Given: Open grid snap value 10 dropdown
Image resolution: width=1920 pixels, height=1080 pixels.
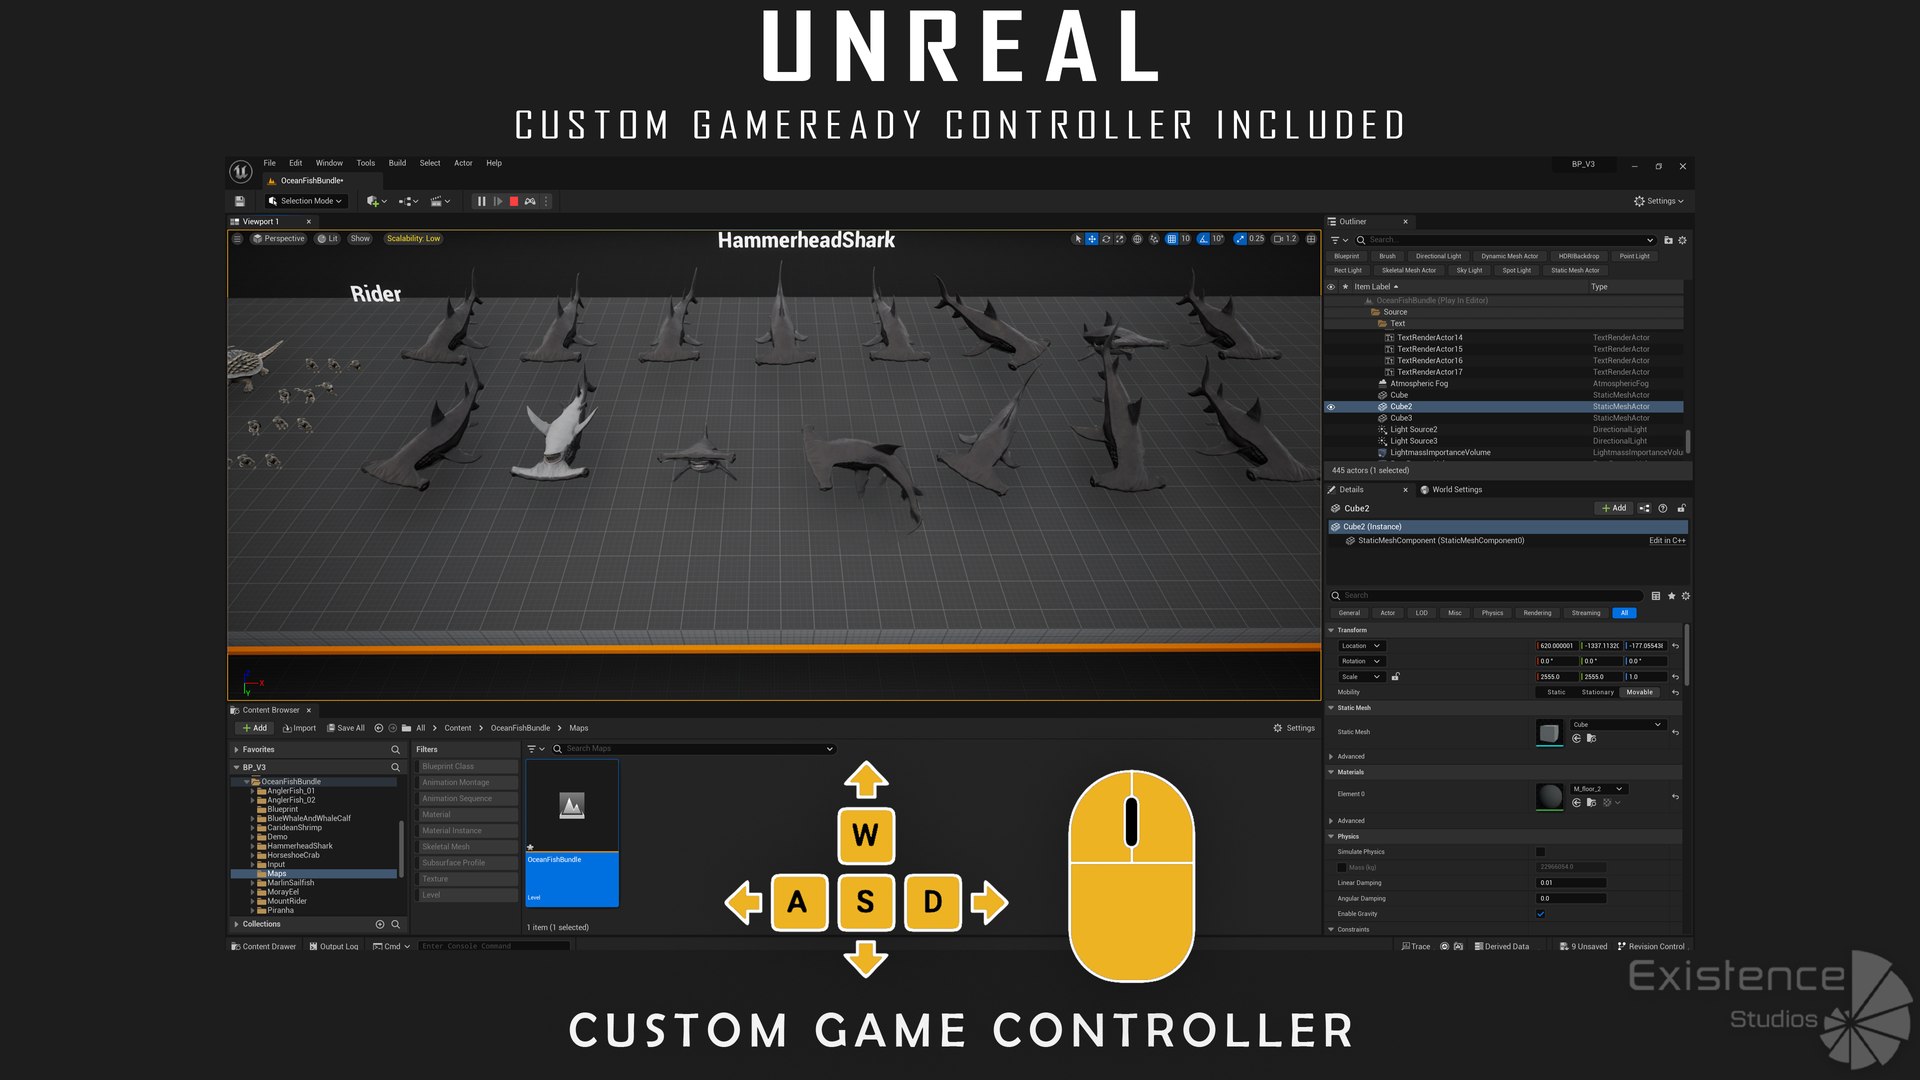Looking at the screenshot, I should (1186, 239).
